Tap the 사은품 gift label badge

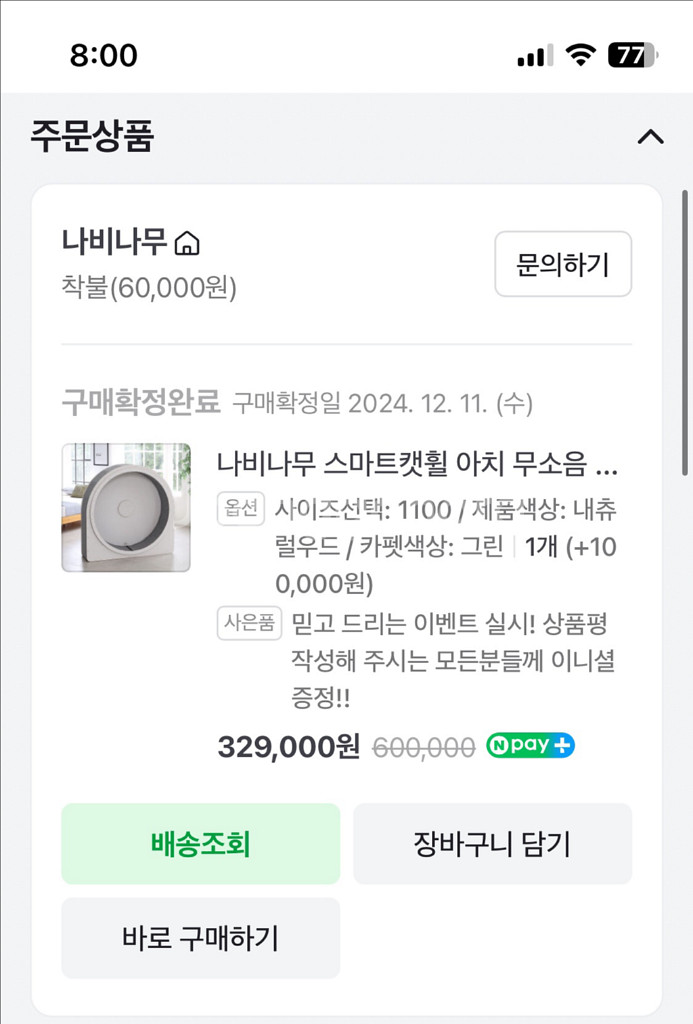[247, 623]
